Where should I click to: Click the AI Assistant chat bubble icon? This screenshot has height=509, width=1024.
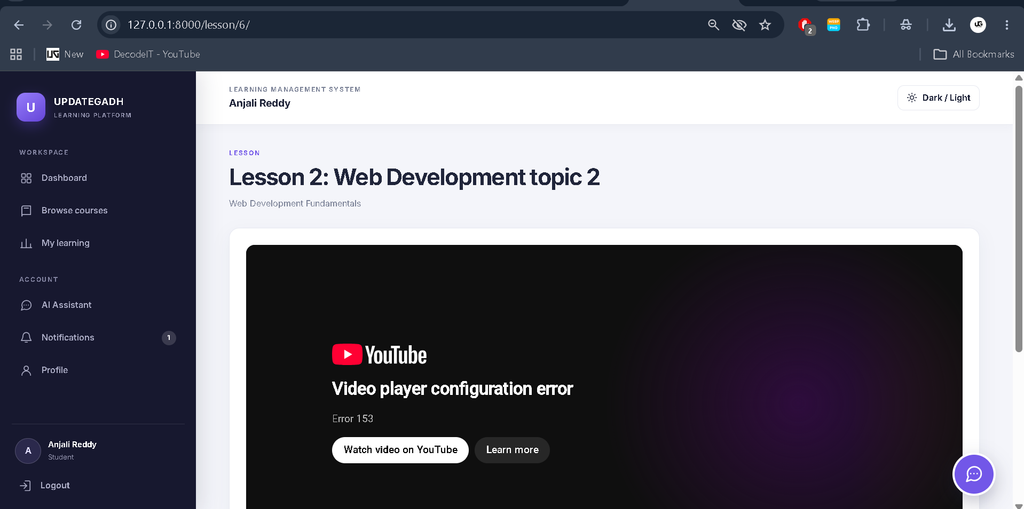[x=26, y=305]
